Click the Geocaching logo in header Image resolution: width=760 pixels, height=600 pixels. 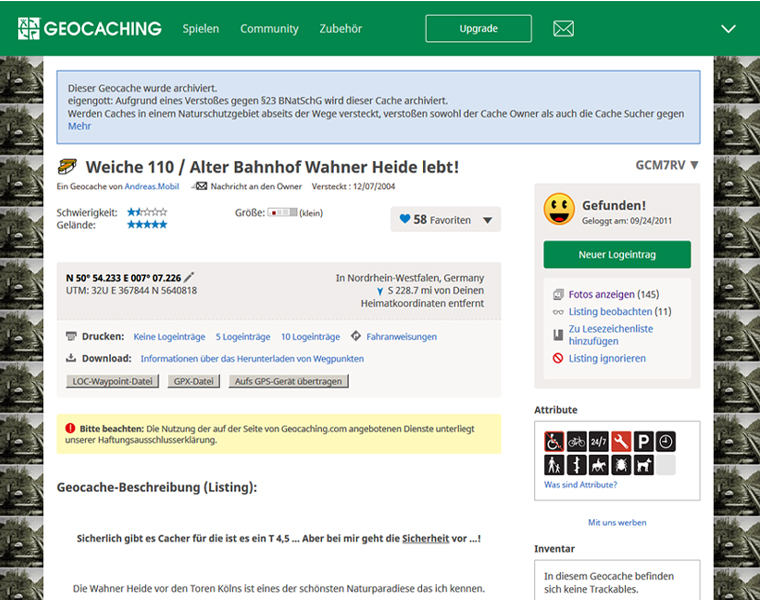point(89,28)
